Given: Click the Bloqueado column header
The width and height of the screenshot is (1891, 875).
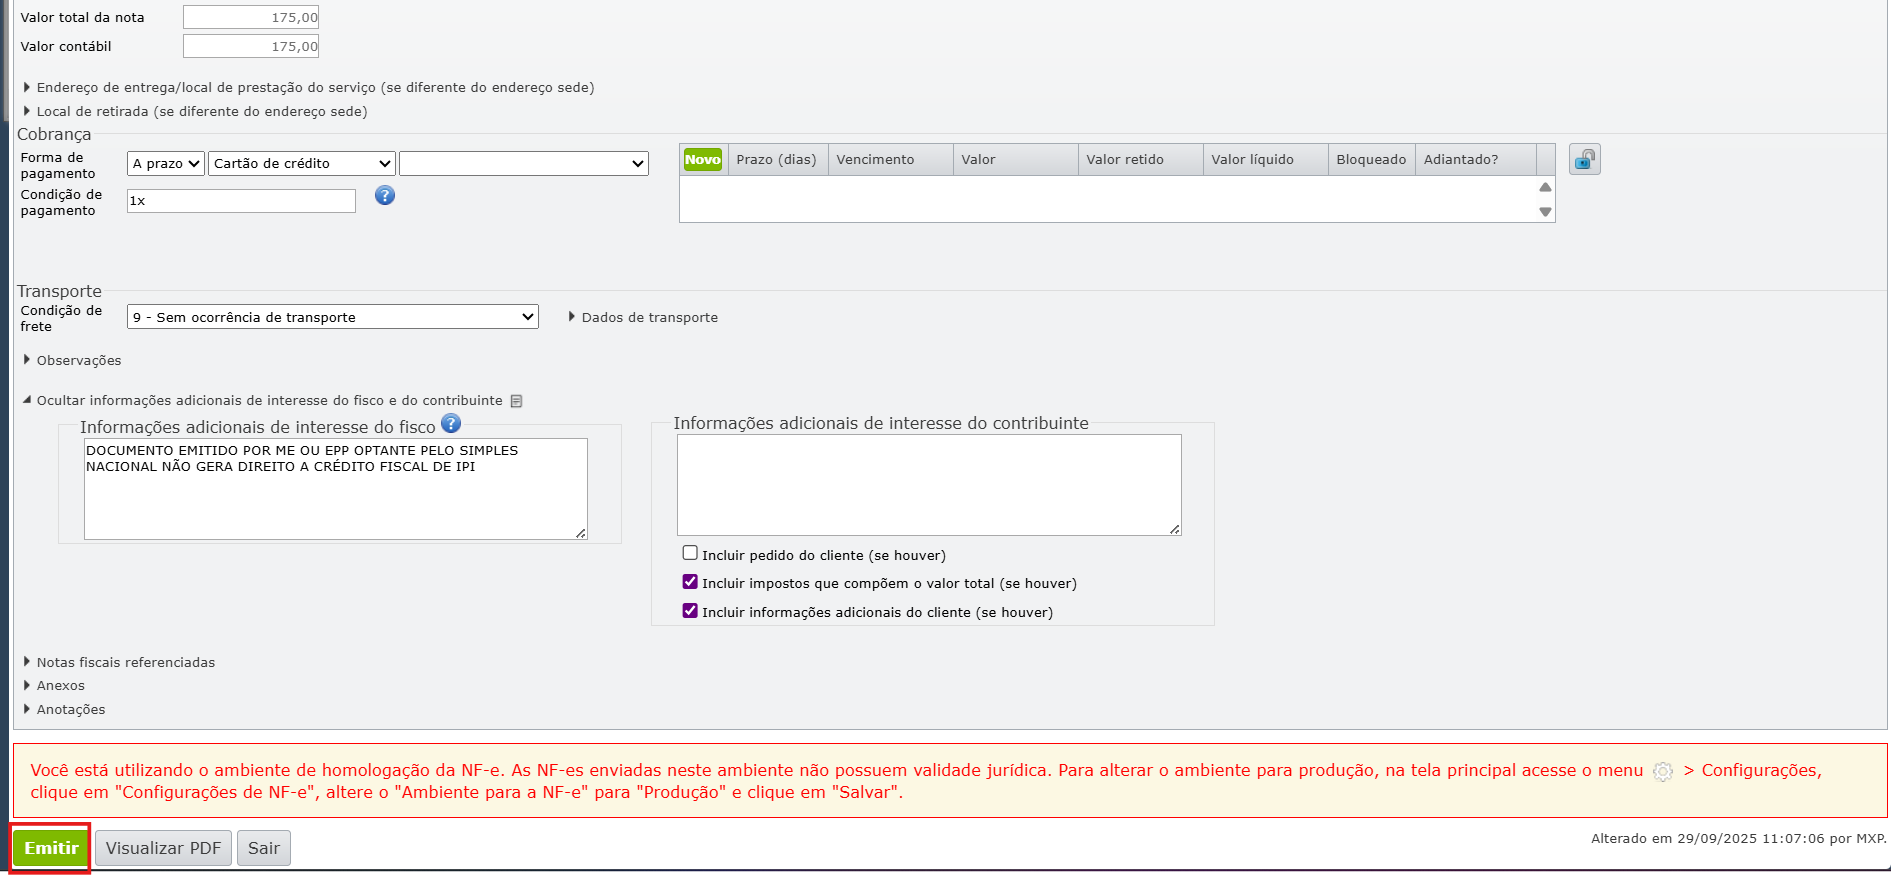Looking at the screenshot, I should coord(1372,160).
